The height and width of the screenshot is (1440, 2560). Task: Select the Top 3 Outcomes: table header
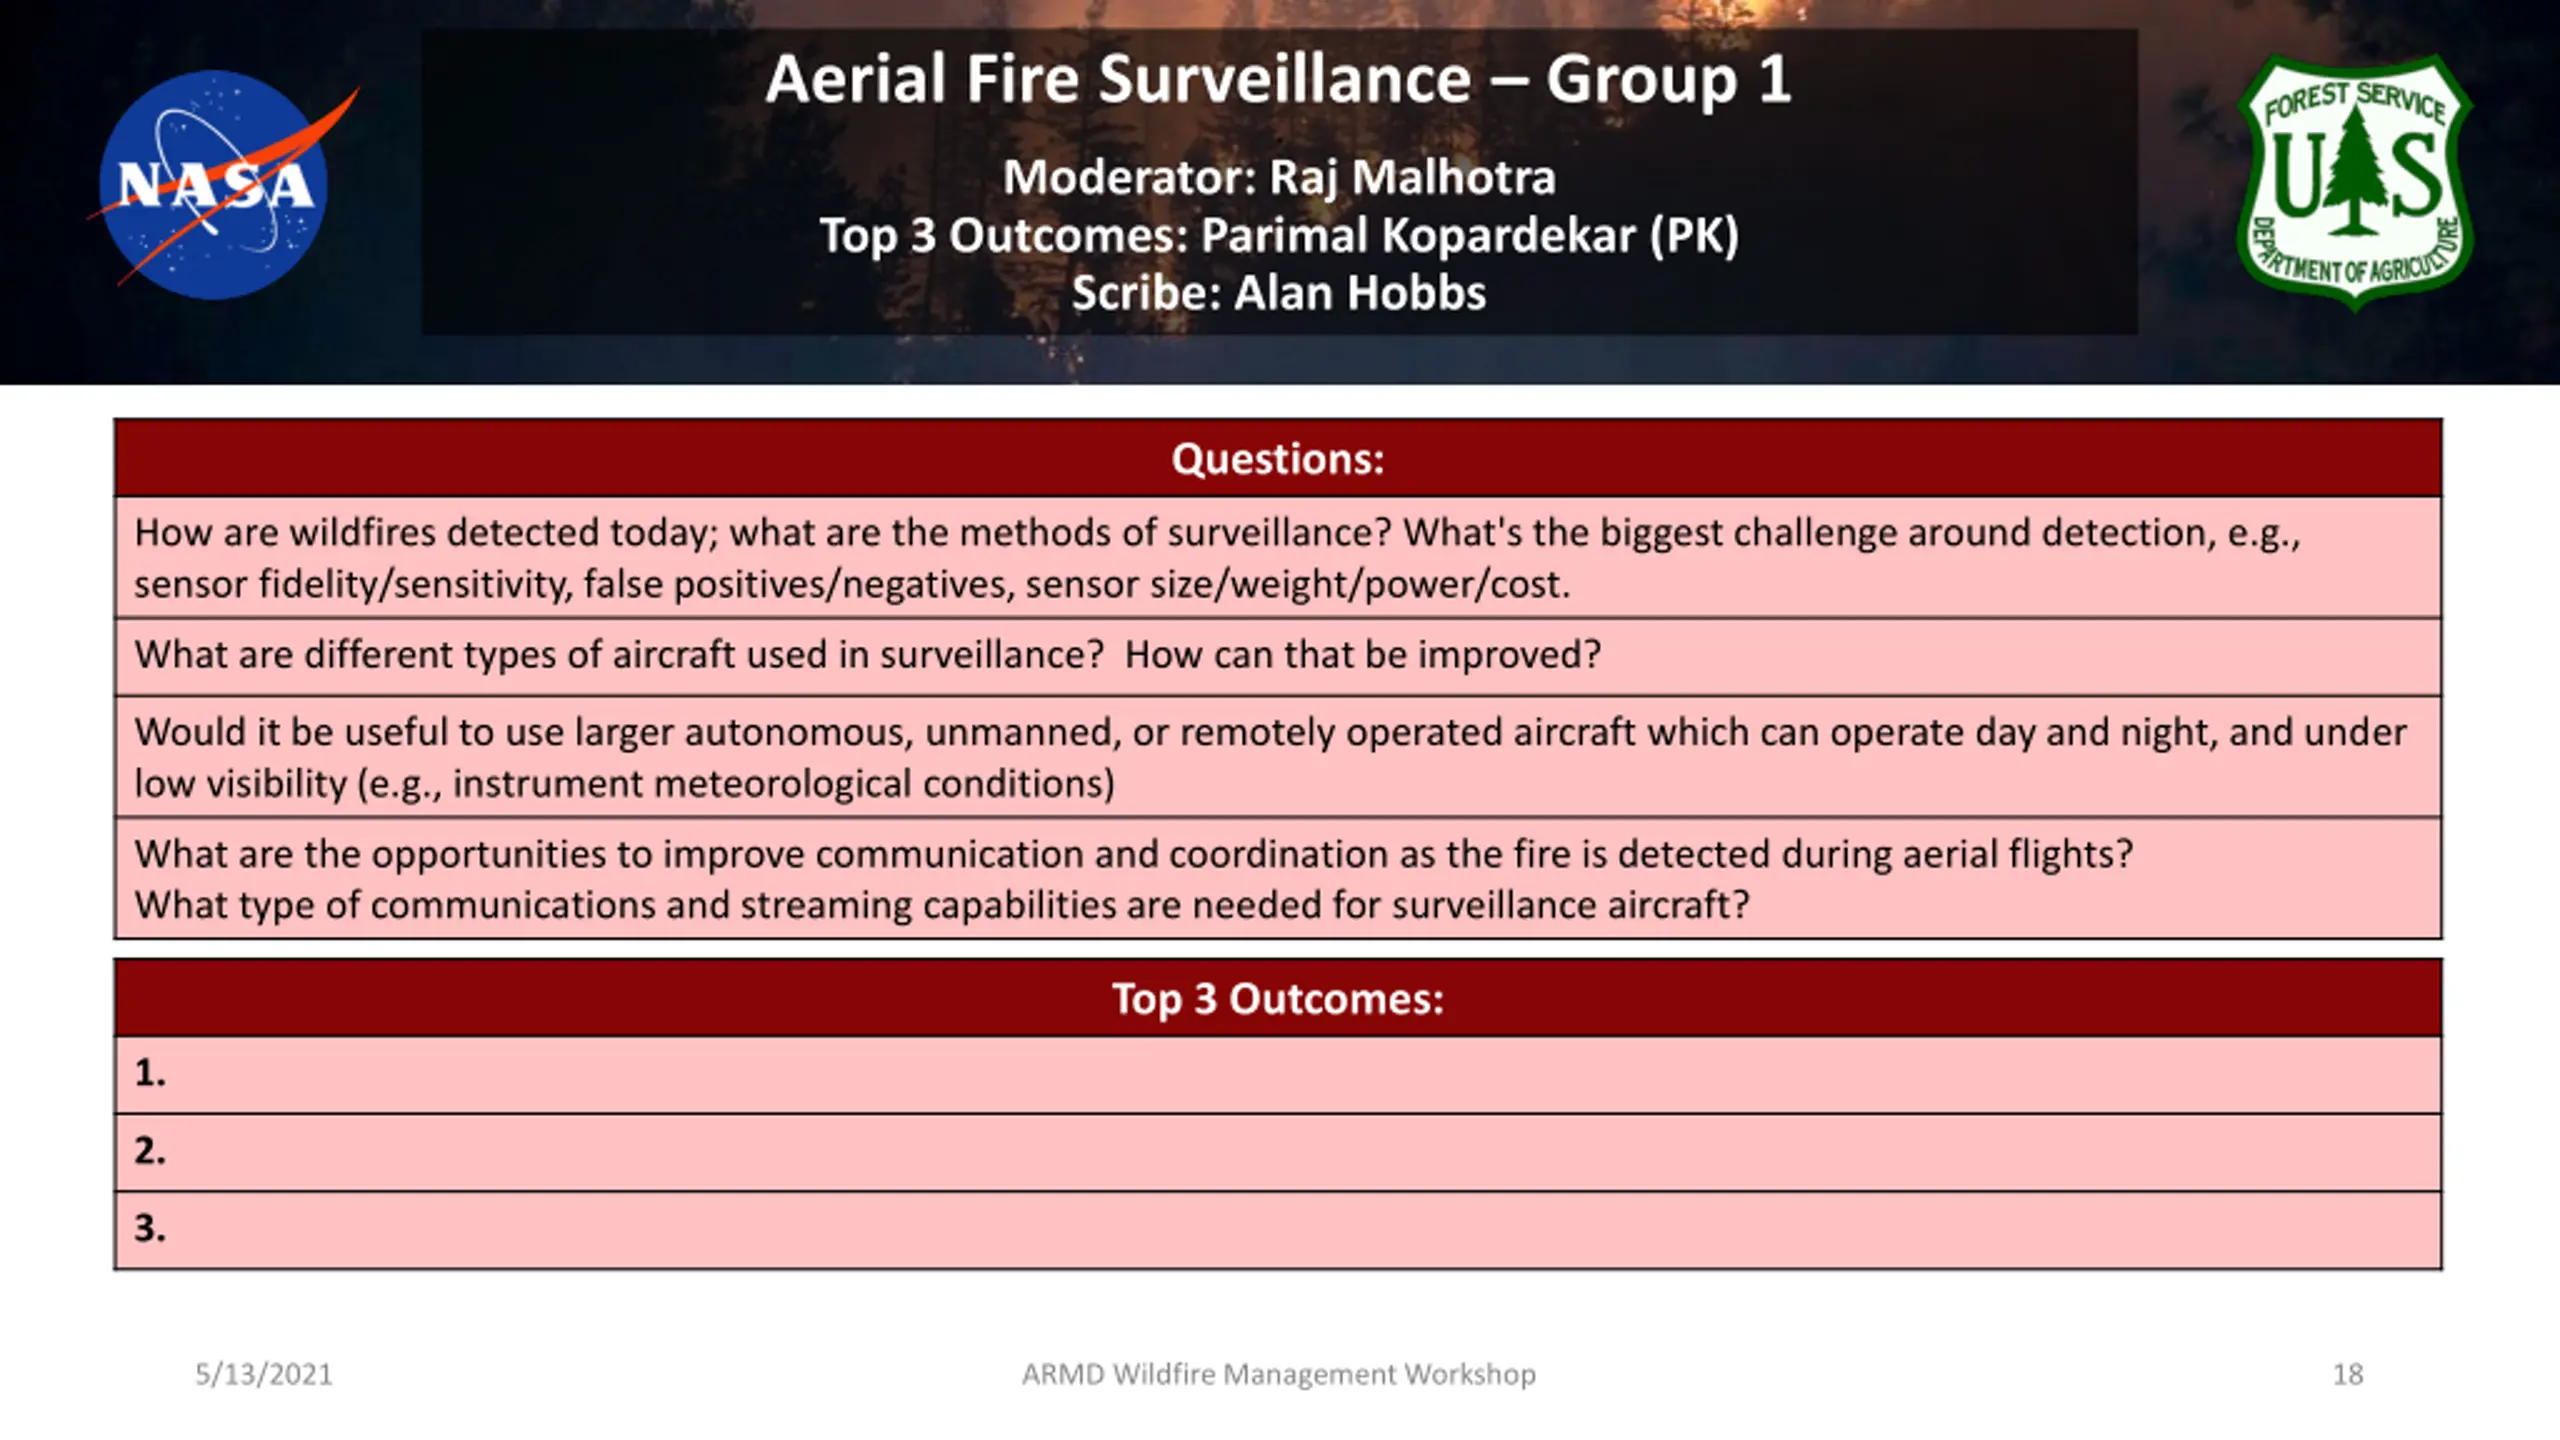coord(1278,998)
